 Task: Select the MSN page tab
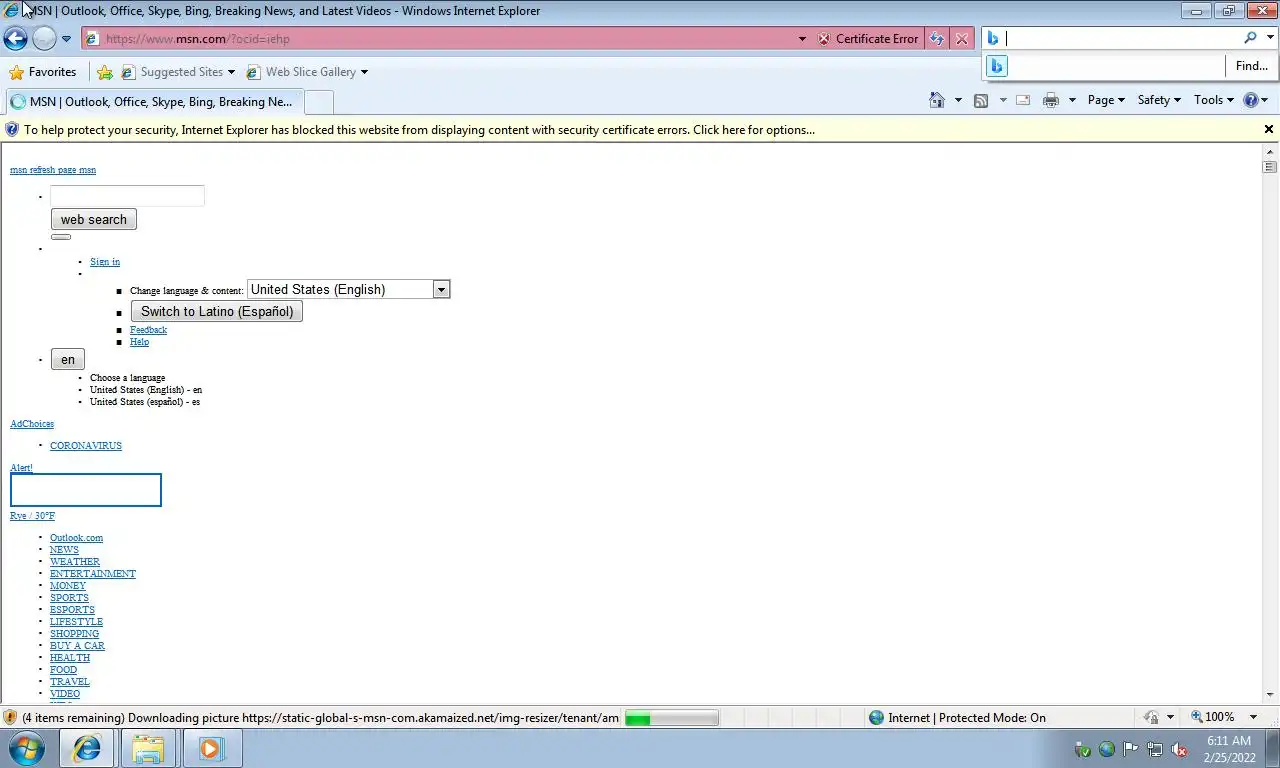click(x=152, y=102)
